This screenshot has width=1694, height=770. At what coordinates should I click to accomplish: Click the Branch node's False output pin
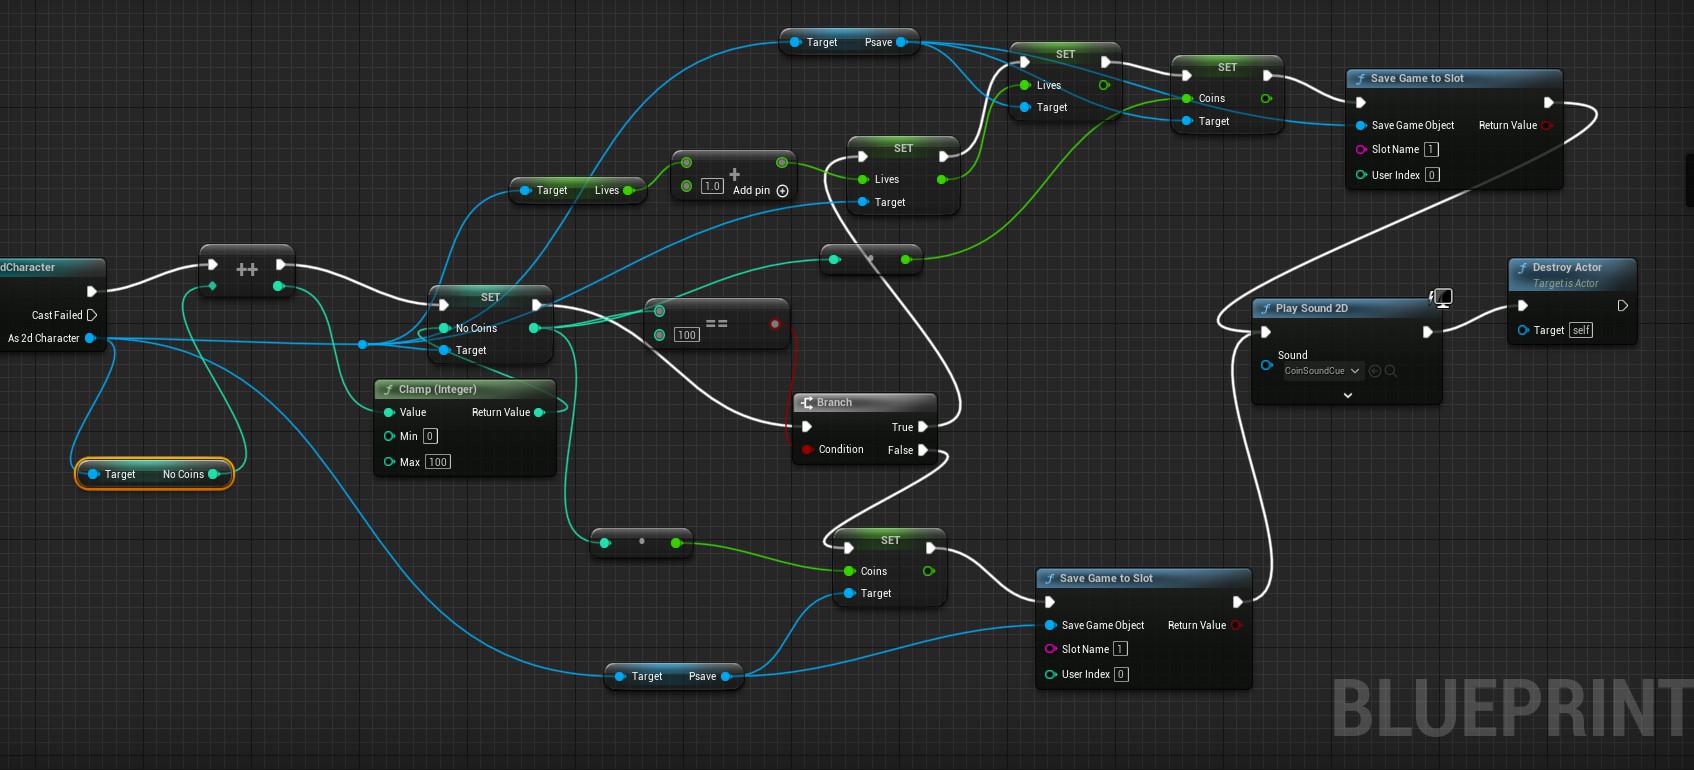[x=923, y=450]
